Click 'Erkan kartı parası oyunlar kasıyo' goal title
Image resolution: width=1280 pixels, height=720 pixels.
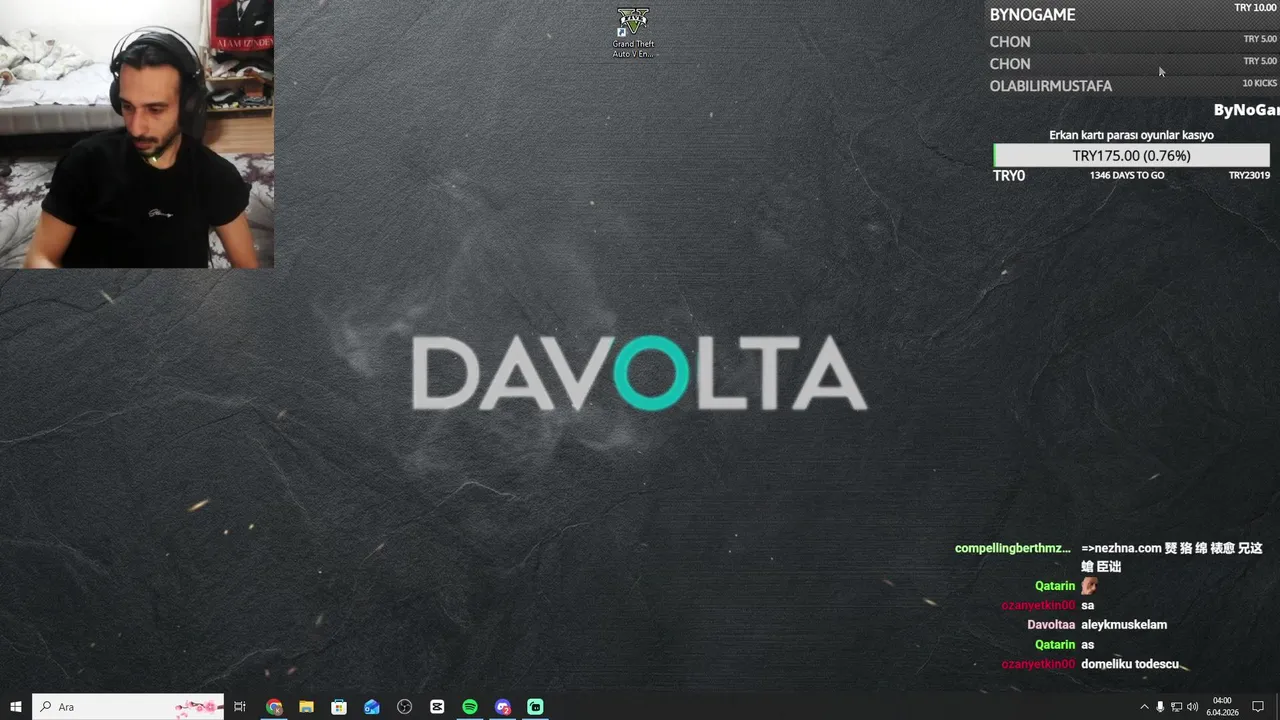click(1131, 135)
